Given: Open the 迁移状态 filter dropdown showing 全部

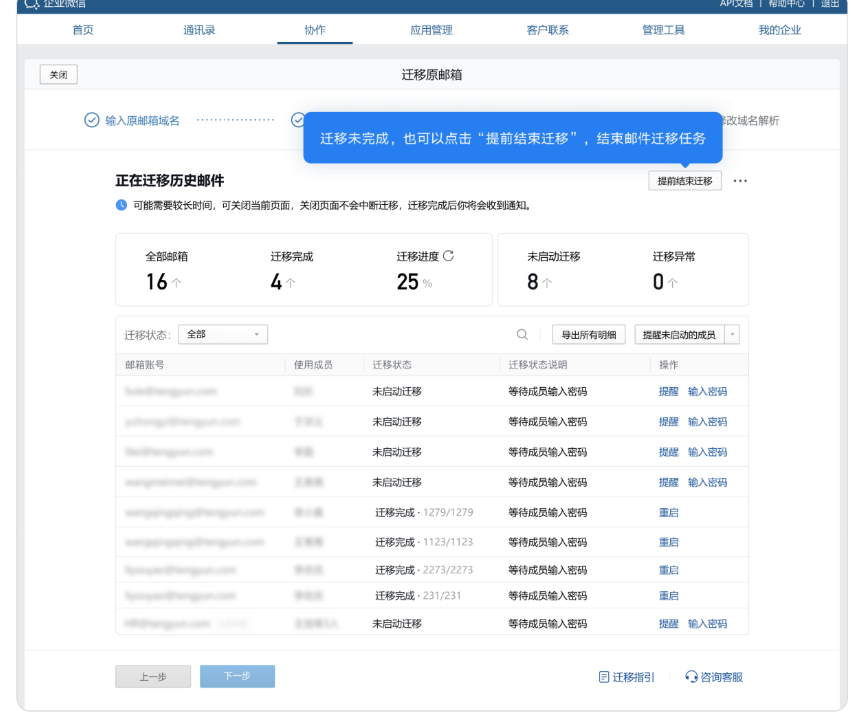Looking at the screenshot, I should 222,334.
